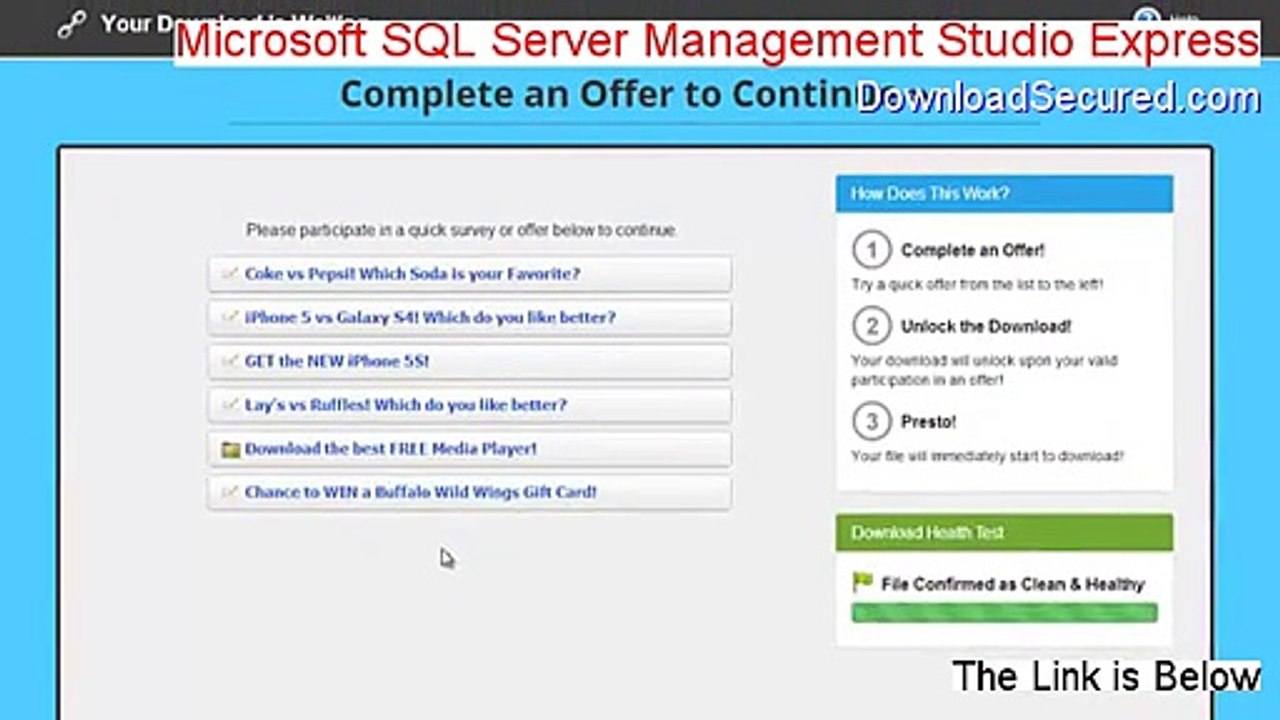Screen dimensions: 1280x720
Task: Open the iPhone 5 vs Galaxy S4 offer
Action: 469,318
